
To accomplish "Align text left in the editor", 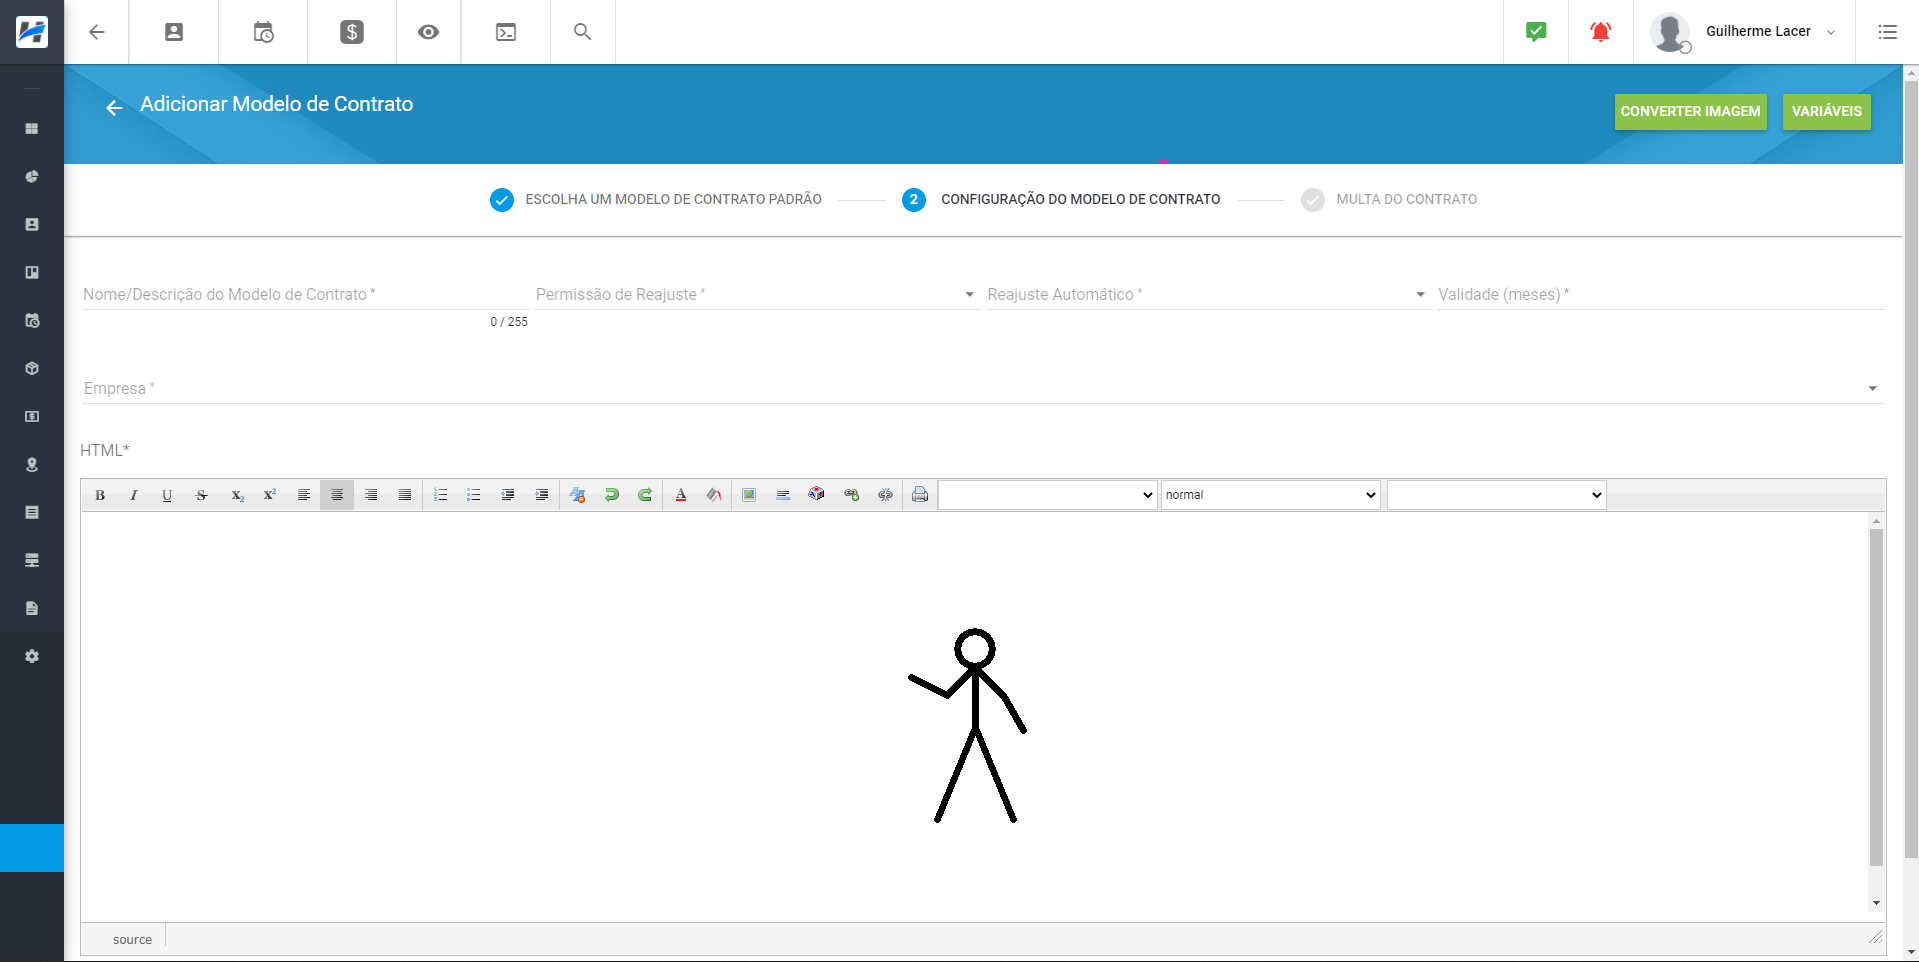I will [304, 495].
